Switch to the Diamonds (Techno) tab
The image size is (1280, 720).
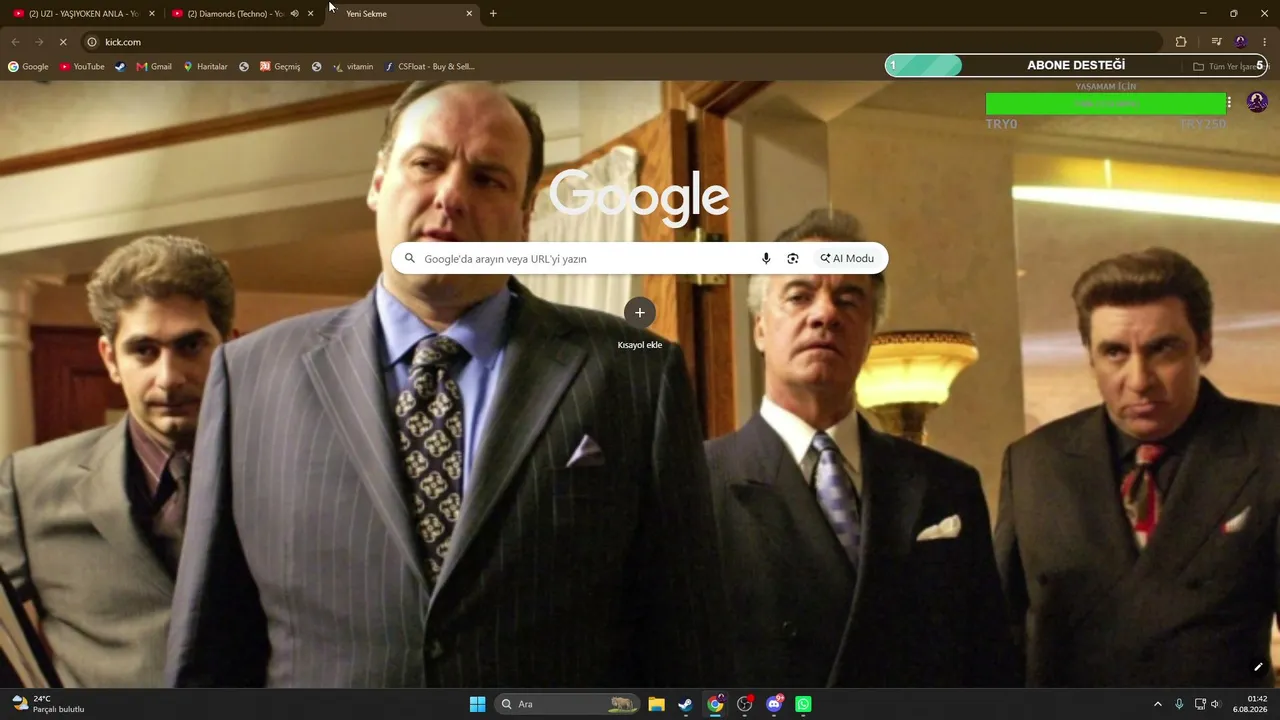243,14
